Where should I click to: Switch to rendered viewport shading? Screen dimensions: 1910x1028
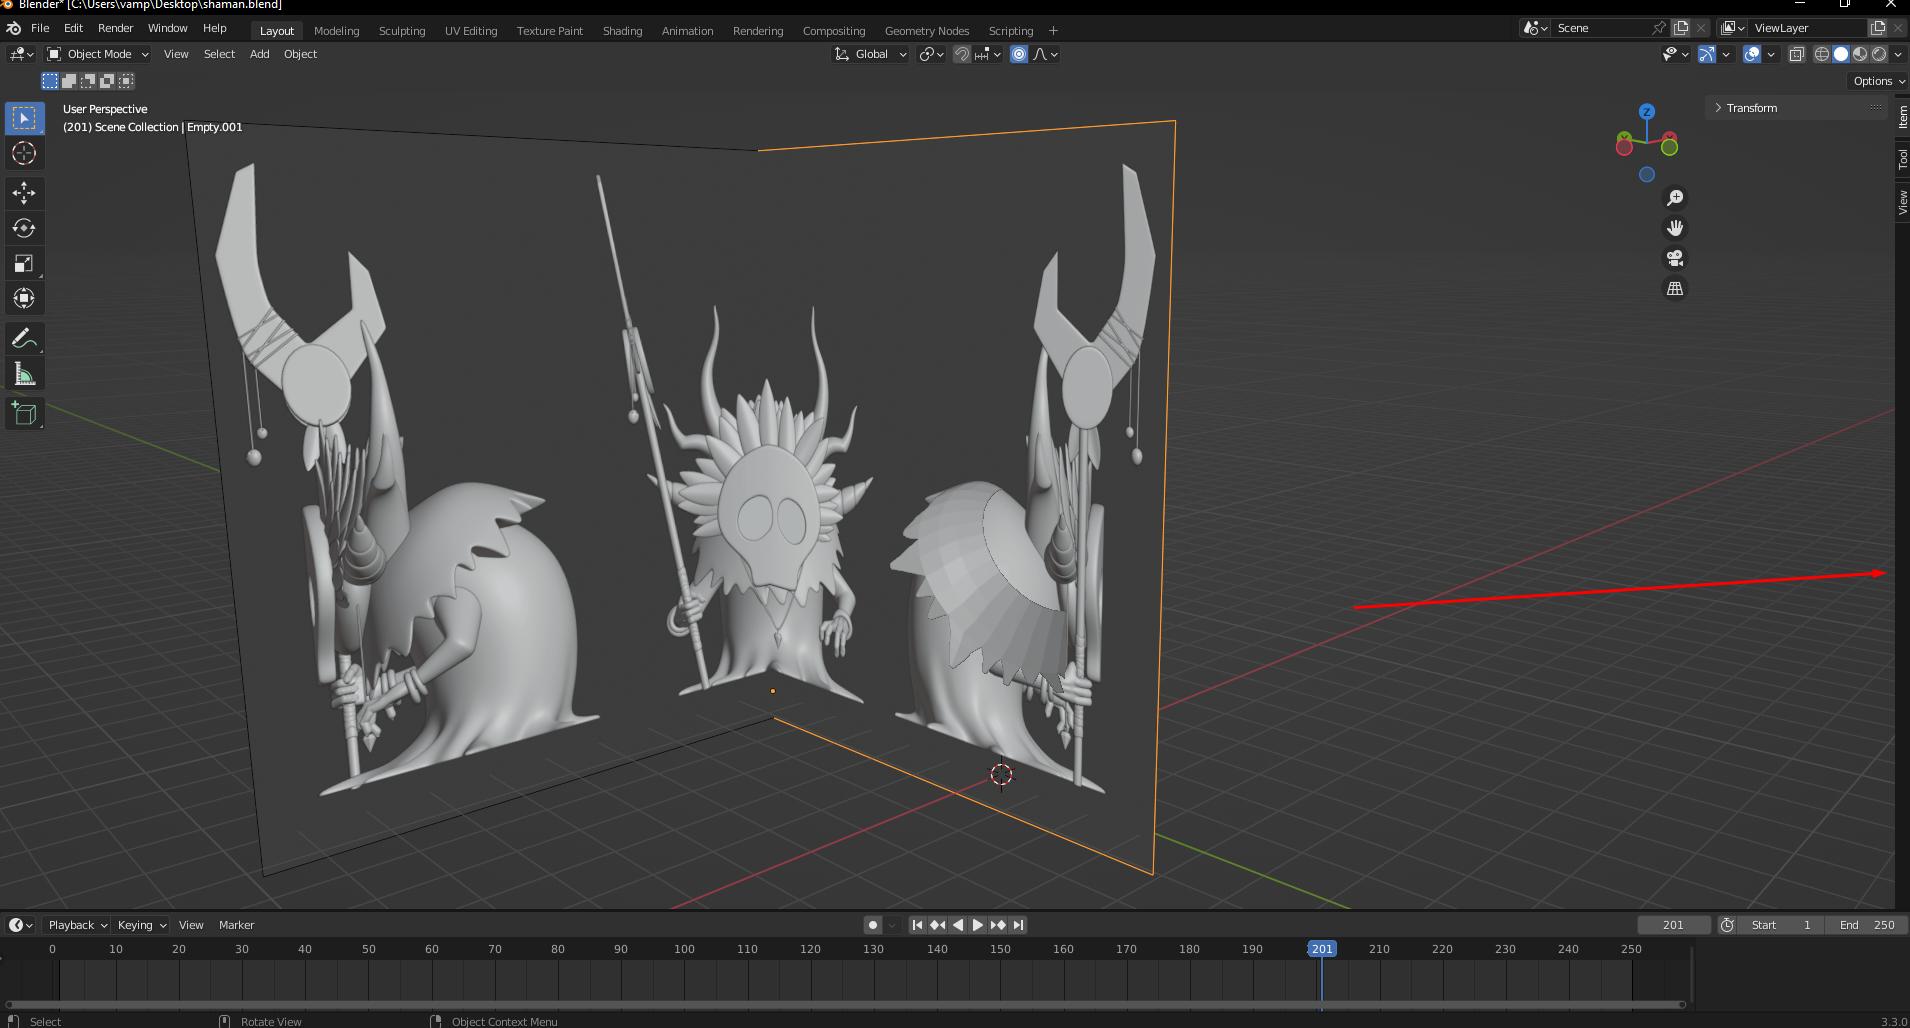click(1879, 54)
